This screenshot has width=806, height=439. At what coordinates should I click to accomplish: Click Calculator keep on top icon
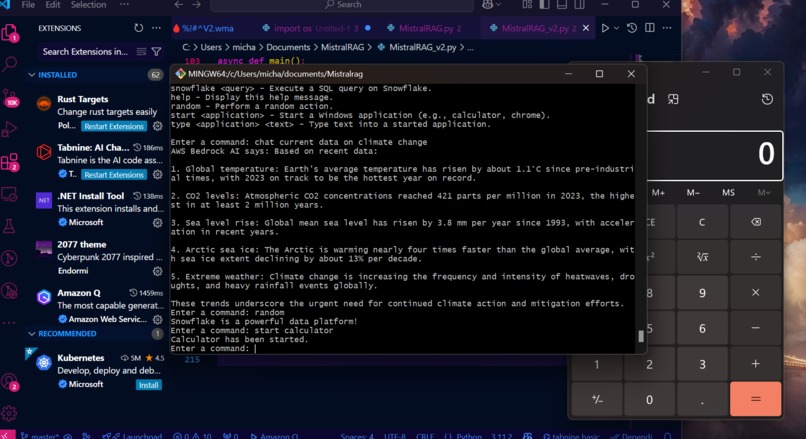pyautogui.click(x=673, y=99)
